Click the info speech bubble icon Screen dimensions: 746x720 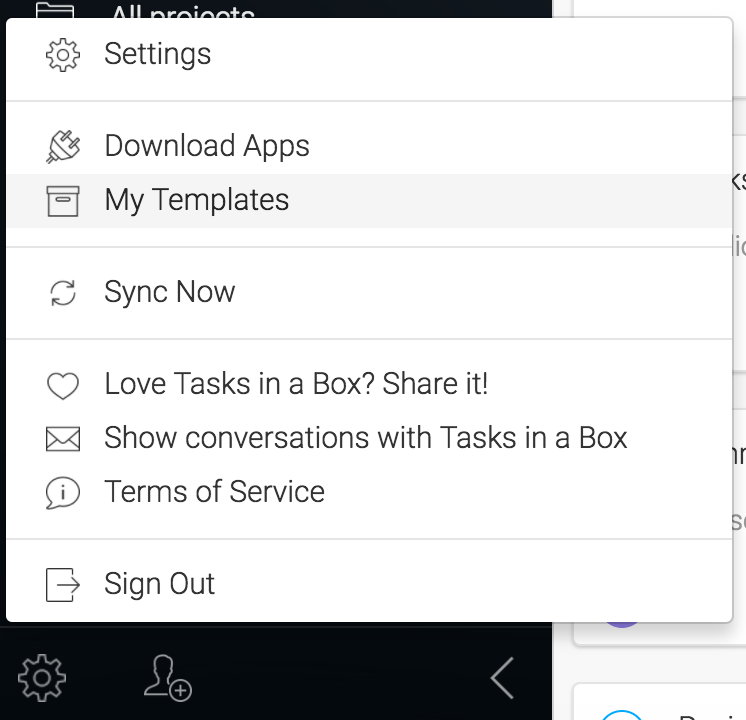[x=63, y=492]
